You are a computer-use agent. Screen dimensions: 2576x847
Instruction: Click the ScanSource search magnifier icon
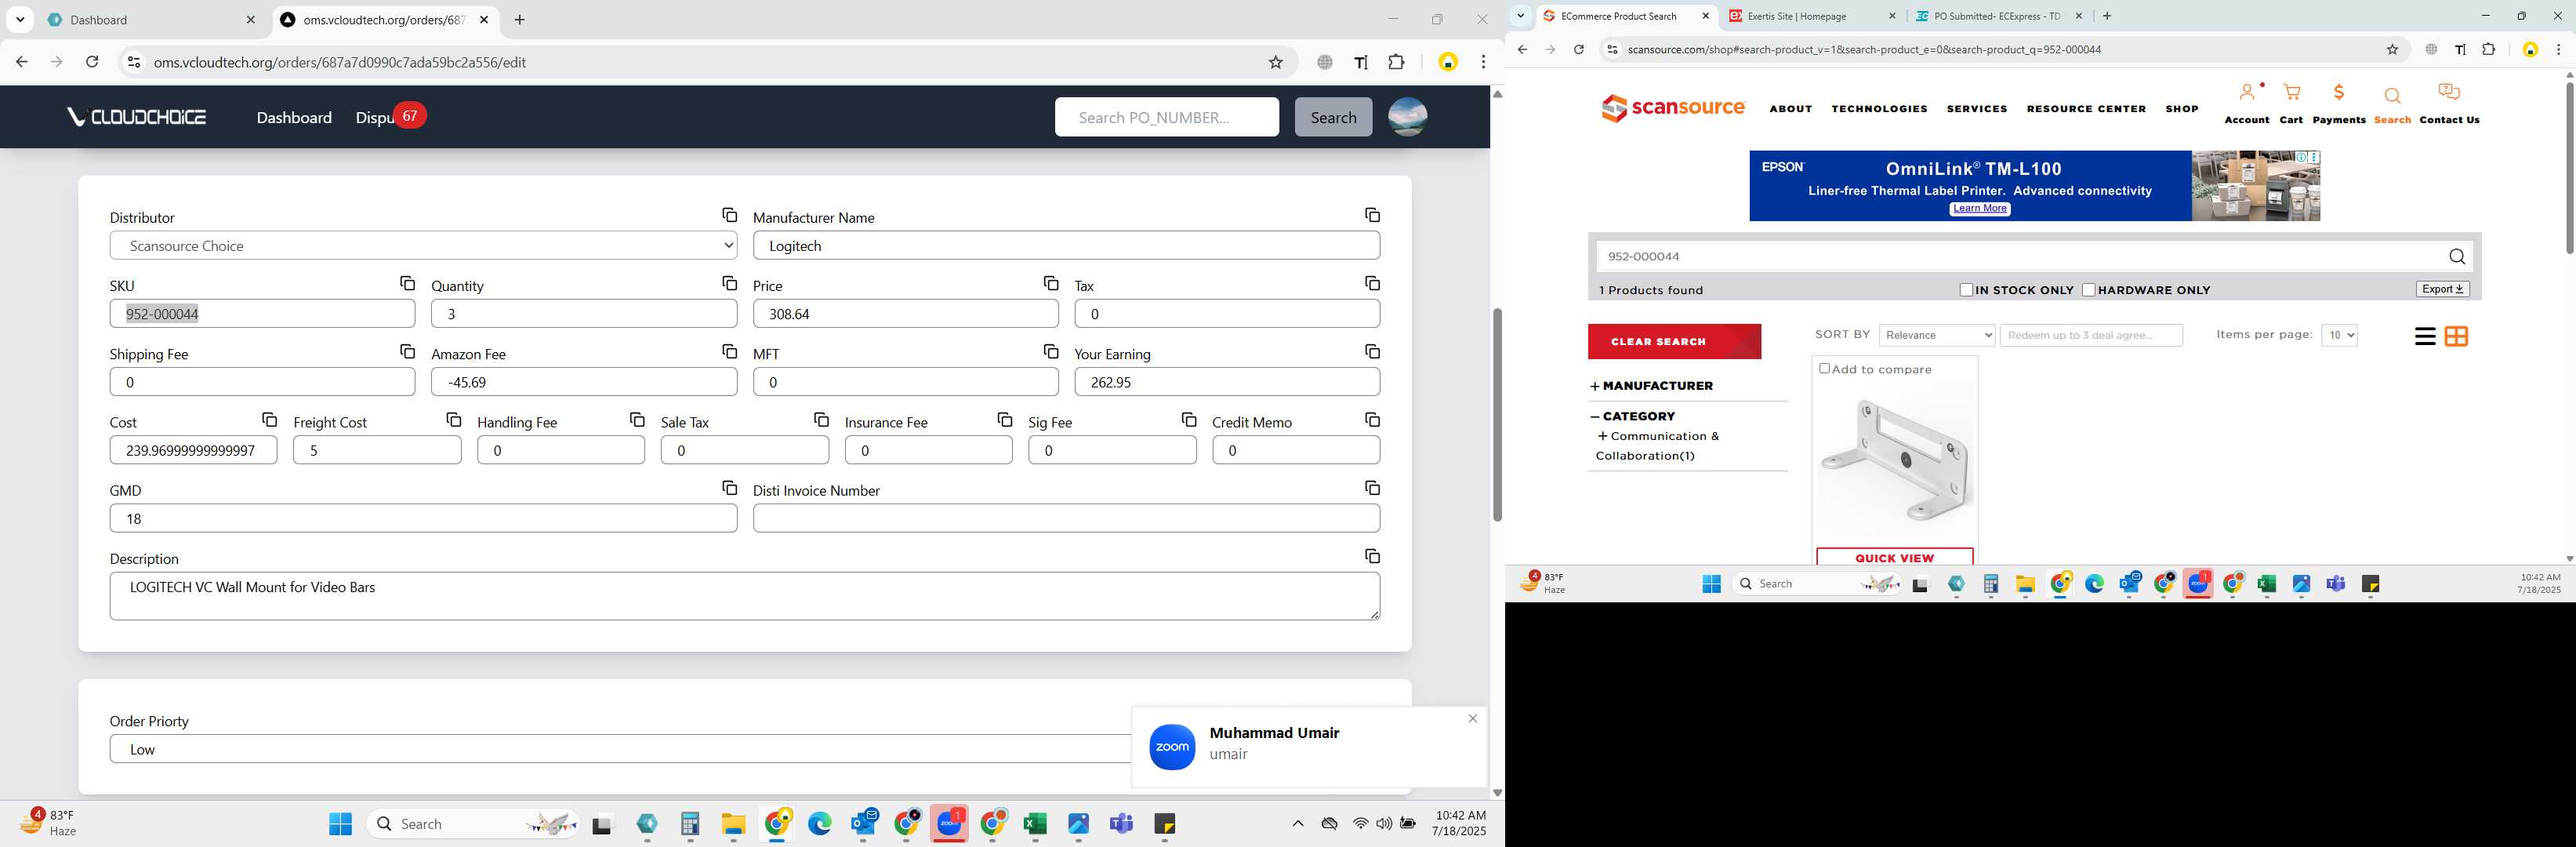click(x=2456, y=257)
